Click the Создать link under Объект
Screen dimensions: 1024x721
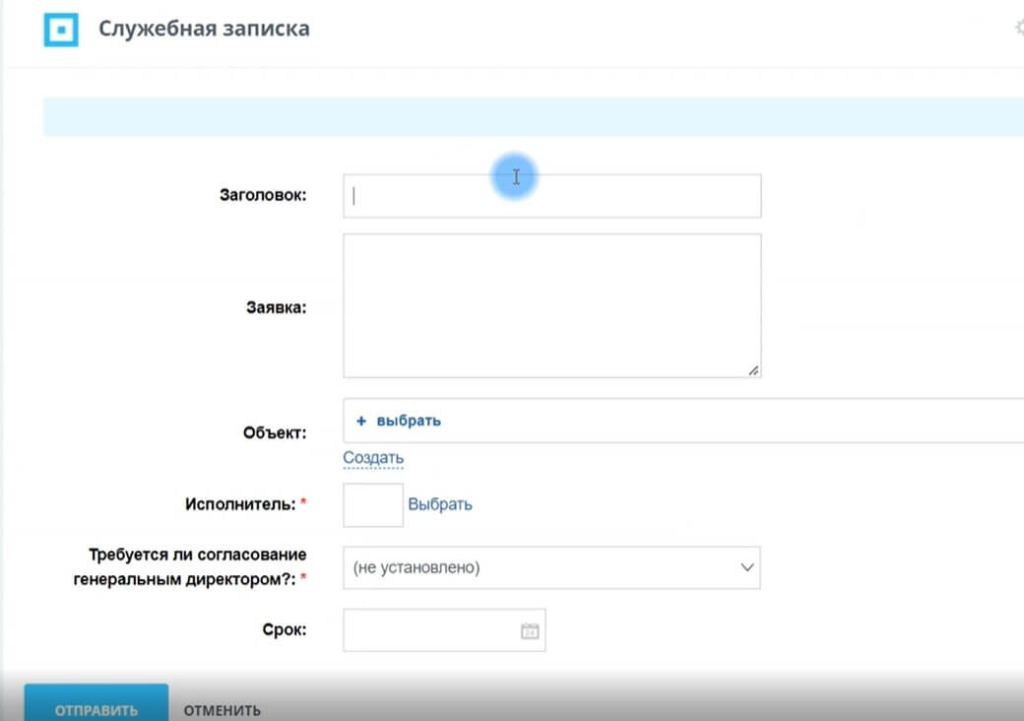coord(373,457)
